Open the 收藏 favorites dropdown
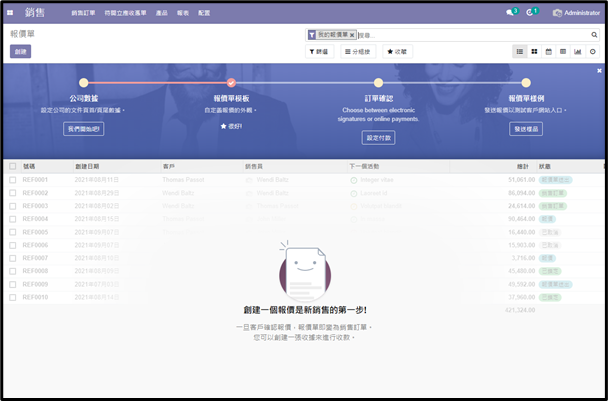The width and height of the screenshot is (608, 401). [397, 52]
